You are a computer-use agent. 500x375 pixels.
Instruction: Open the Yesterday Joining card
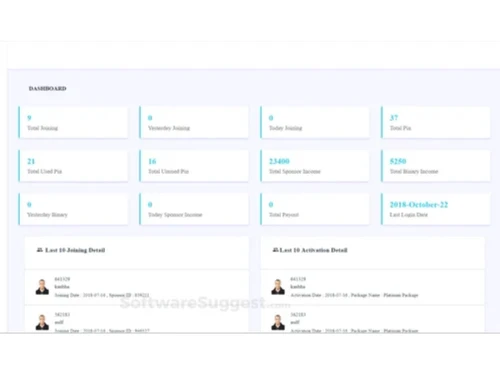point(194,122)
